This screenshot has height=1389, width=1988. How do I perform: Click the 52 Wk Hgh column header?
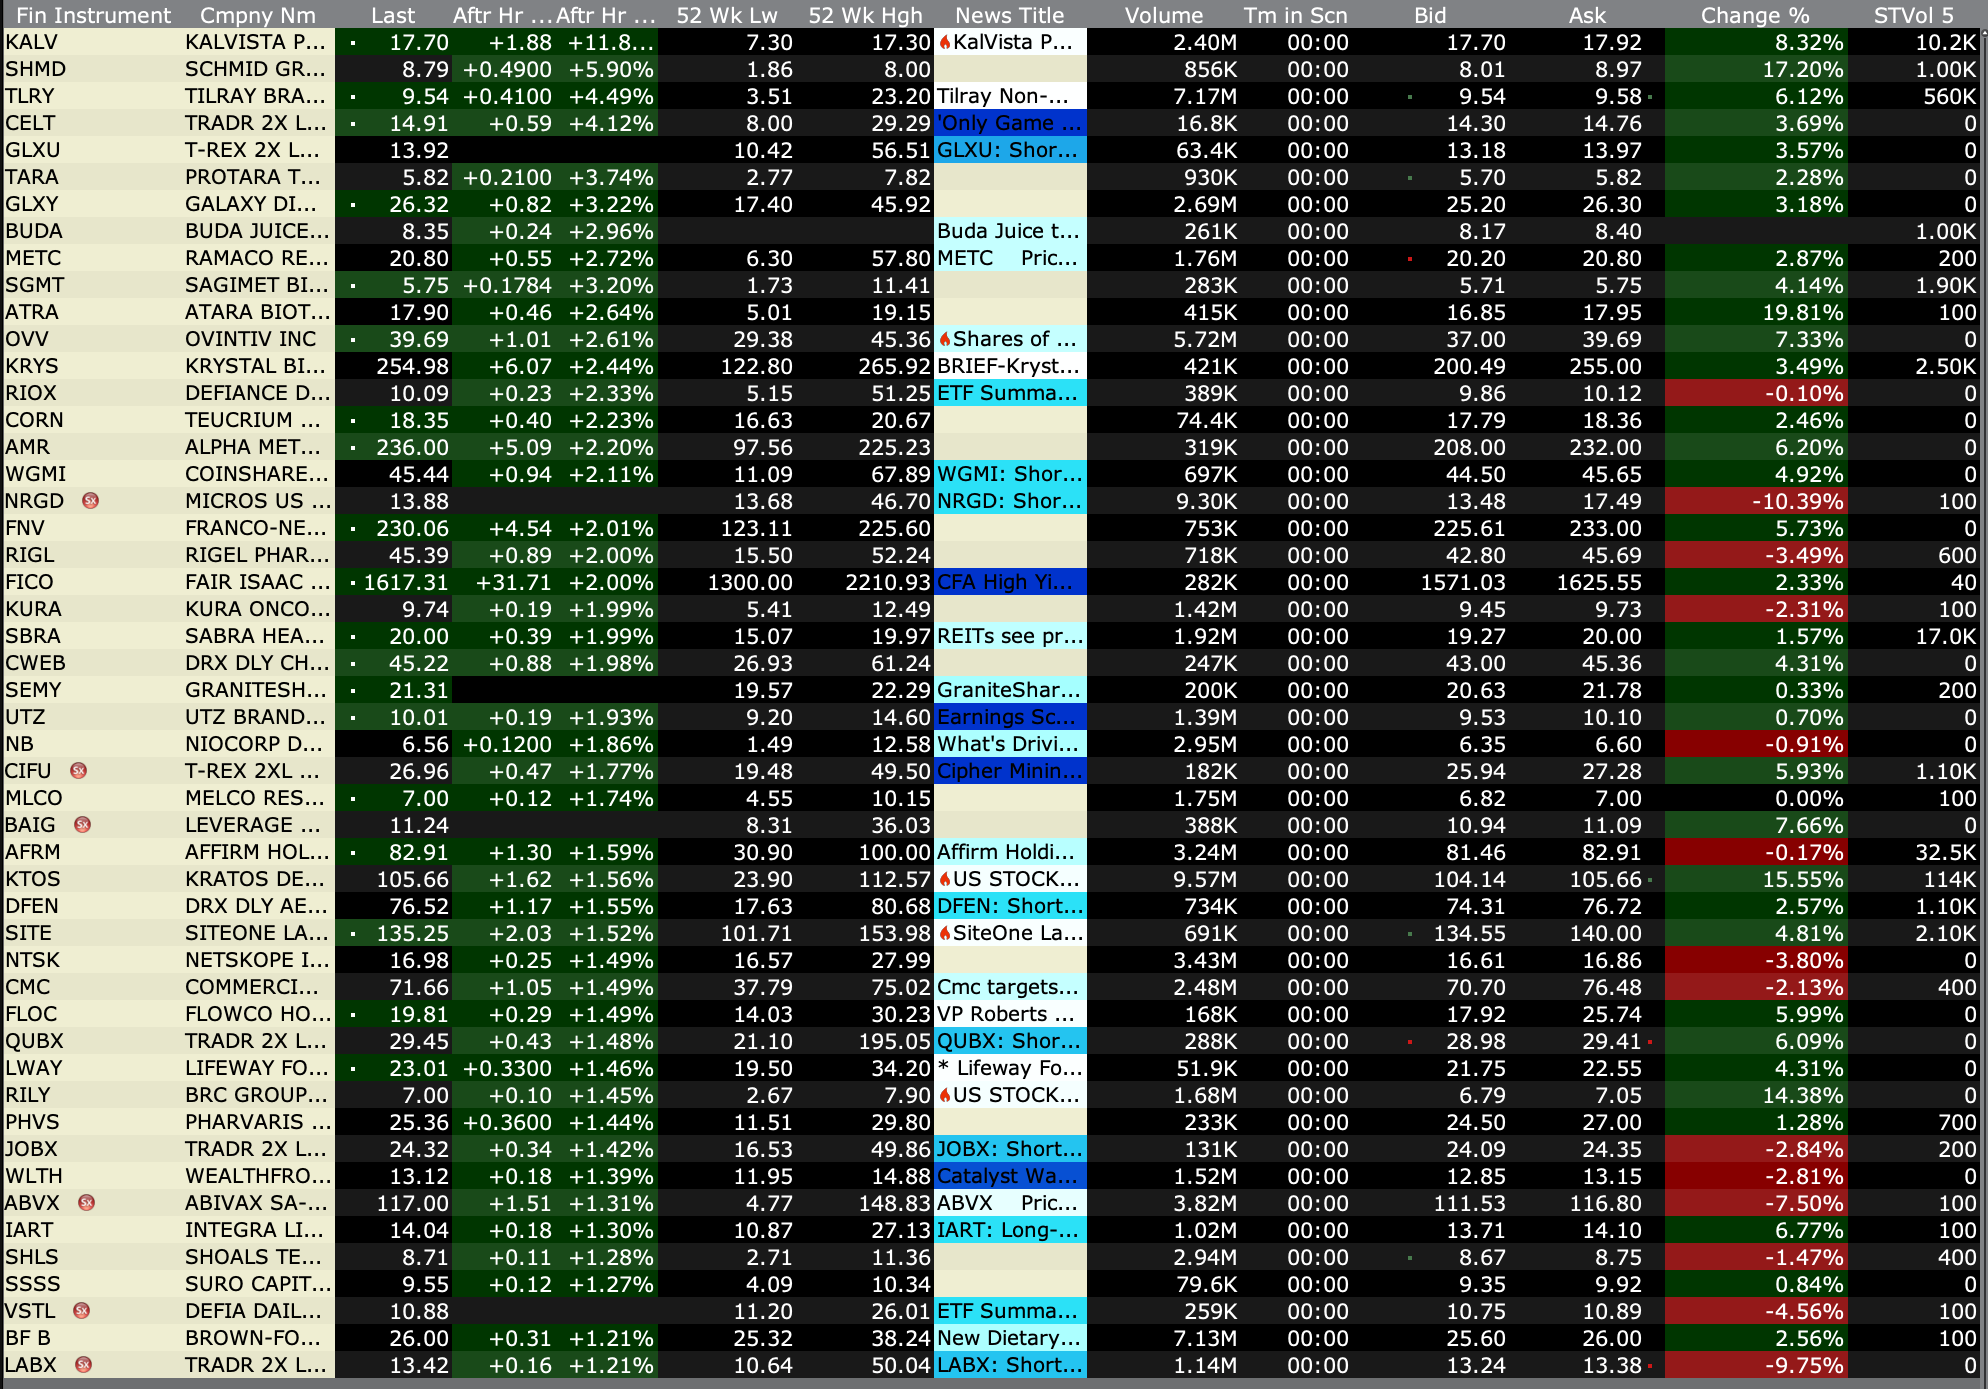click(x=865, y=15)
